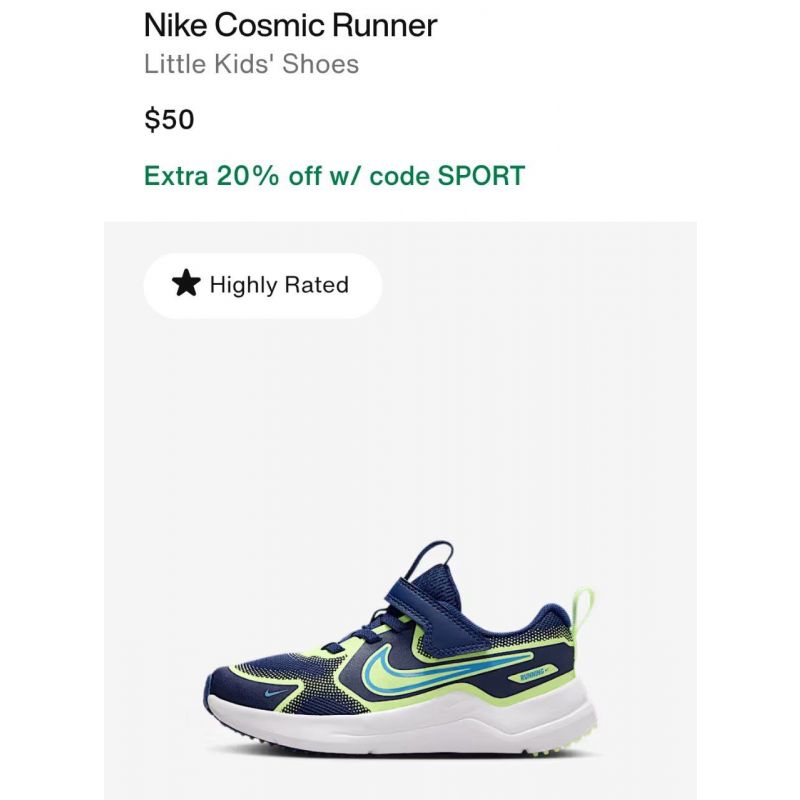This screenshot has width=800, height=800.
Task: Click the SPORT promo code word
Action: point(481,176)
